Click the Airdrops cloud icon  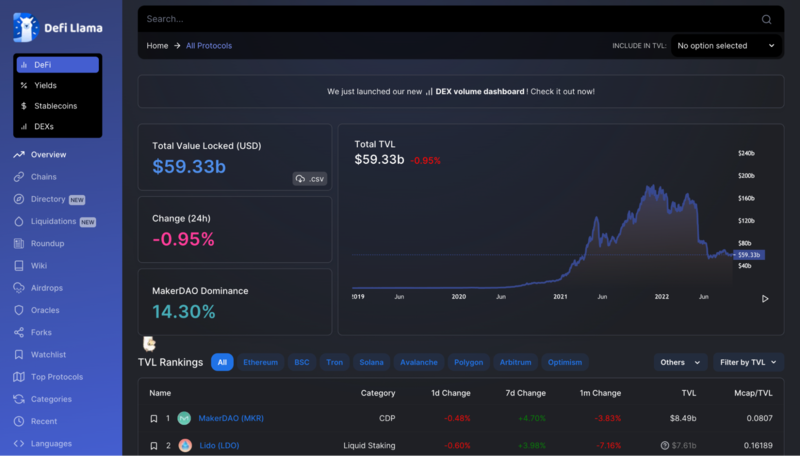(x=19, y=288)
